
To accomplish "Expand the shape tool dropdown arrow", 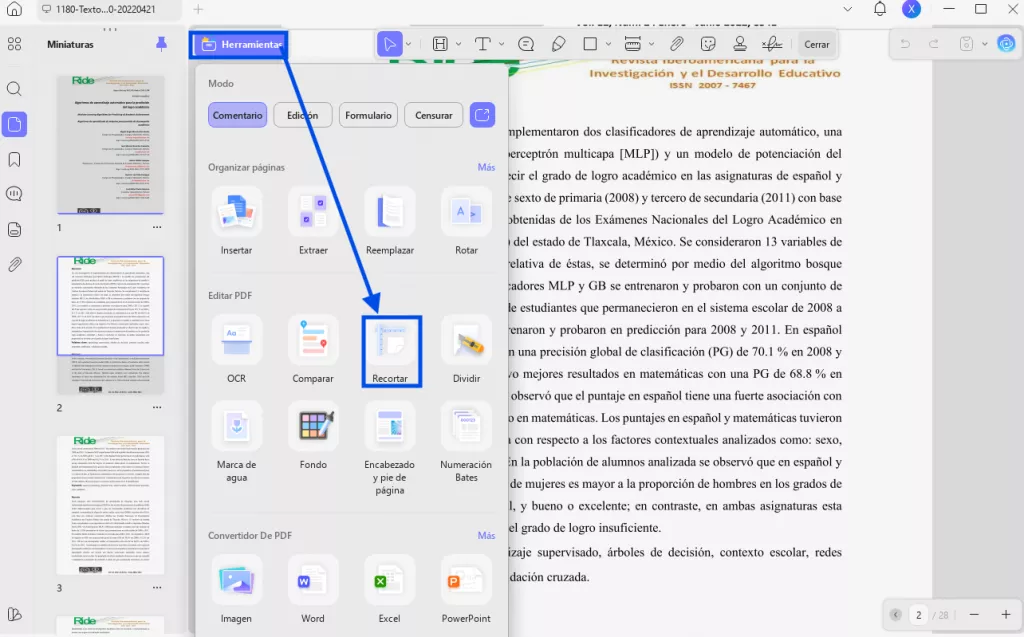I will click(x=608, y=44).
